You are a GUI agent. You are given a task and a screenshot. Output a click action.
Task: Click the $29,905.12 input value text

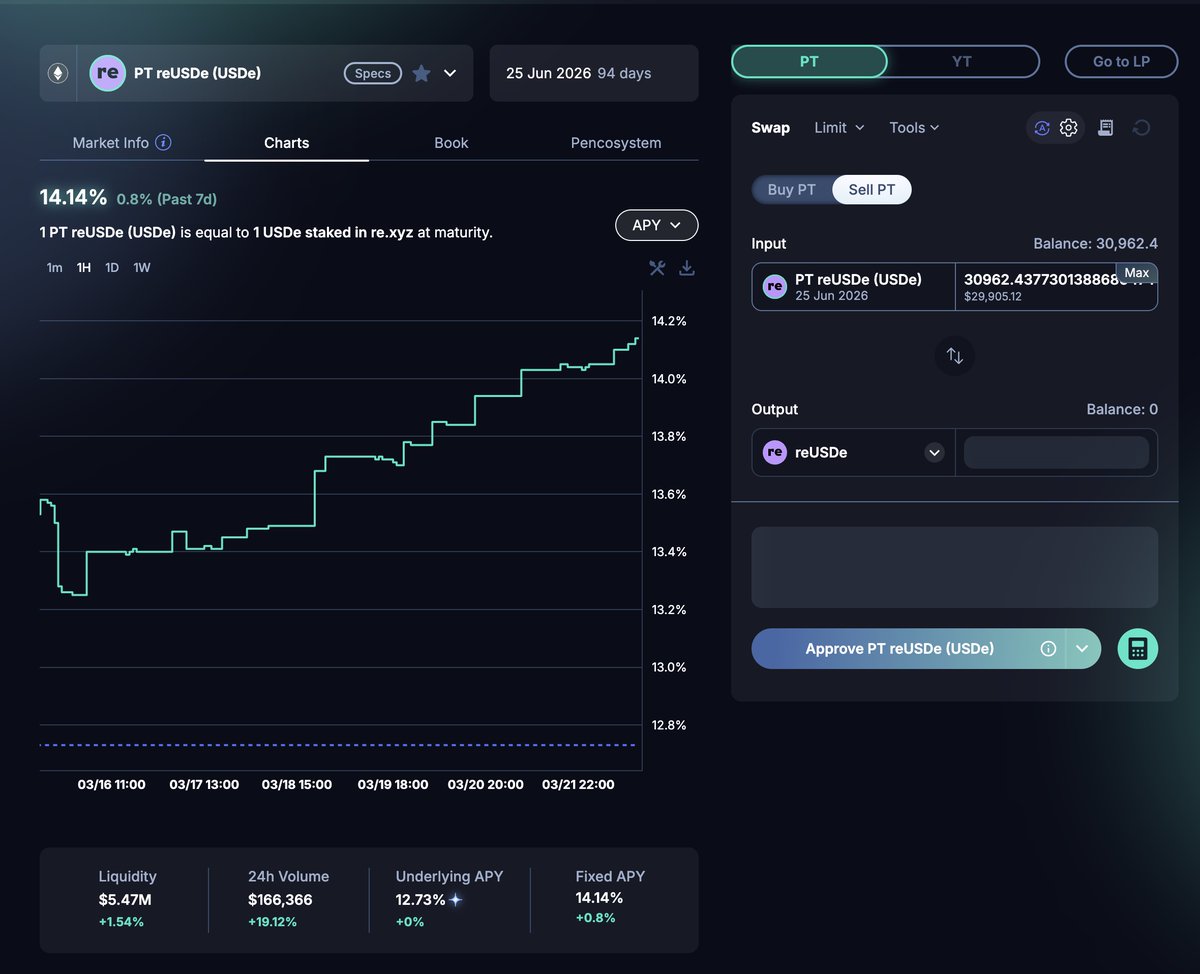pyautogui.click(x=993, y=297)
